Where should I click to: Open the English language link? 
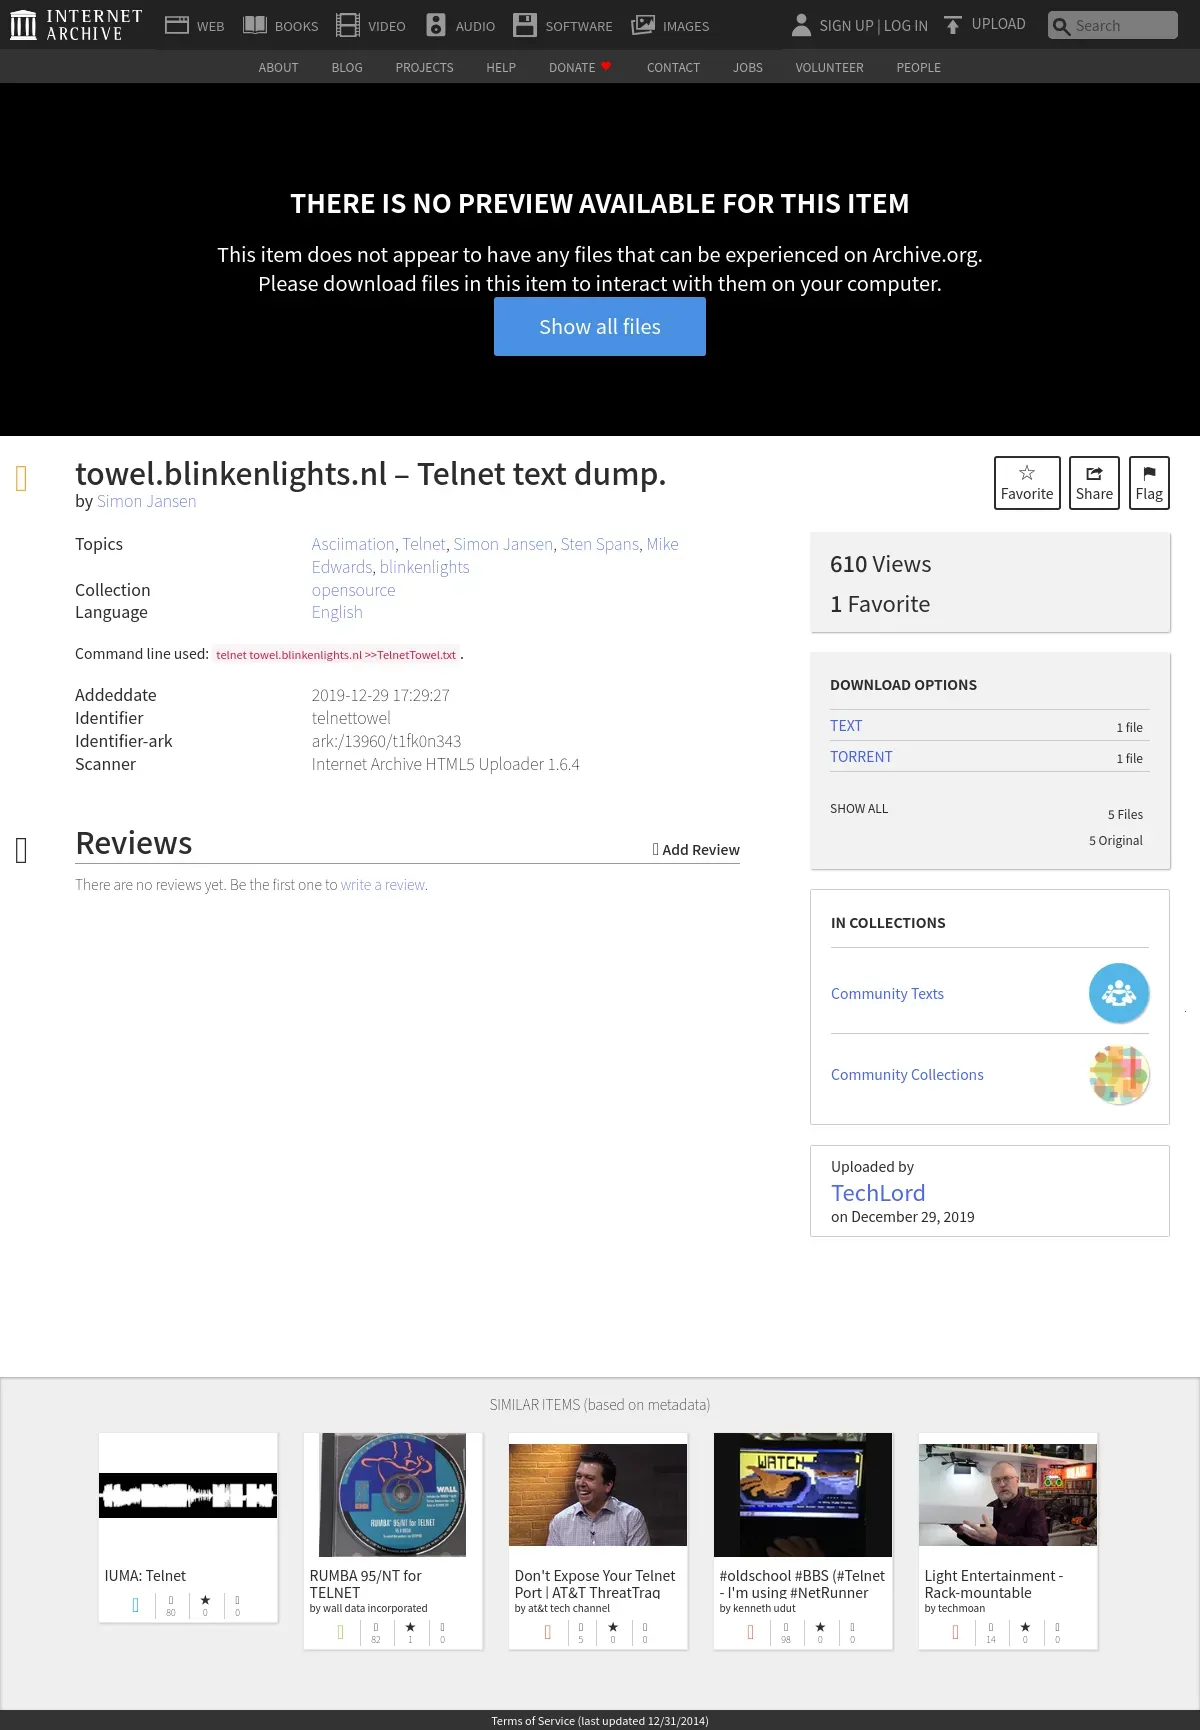(x=337, y=612)
